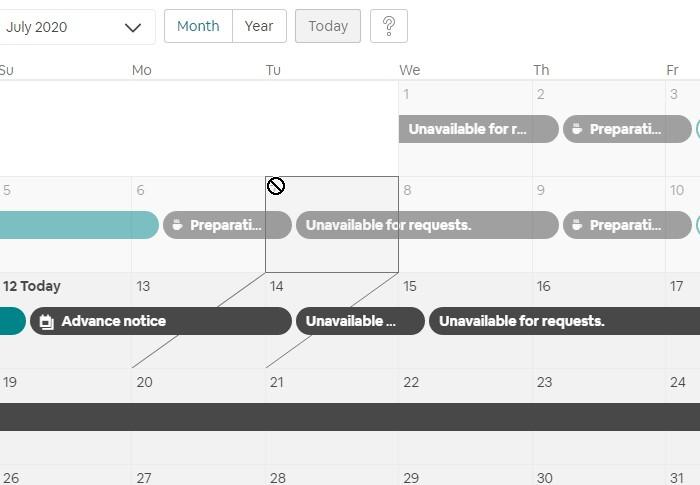
Task: Click the Advance notice calendar icon
Action: coord(45,321)
